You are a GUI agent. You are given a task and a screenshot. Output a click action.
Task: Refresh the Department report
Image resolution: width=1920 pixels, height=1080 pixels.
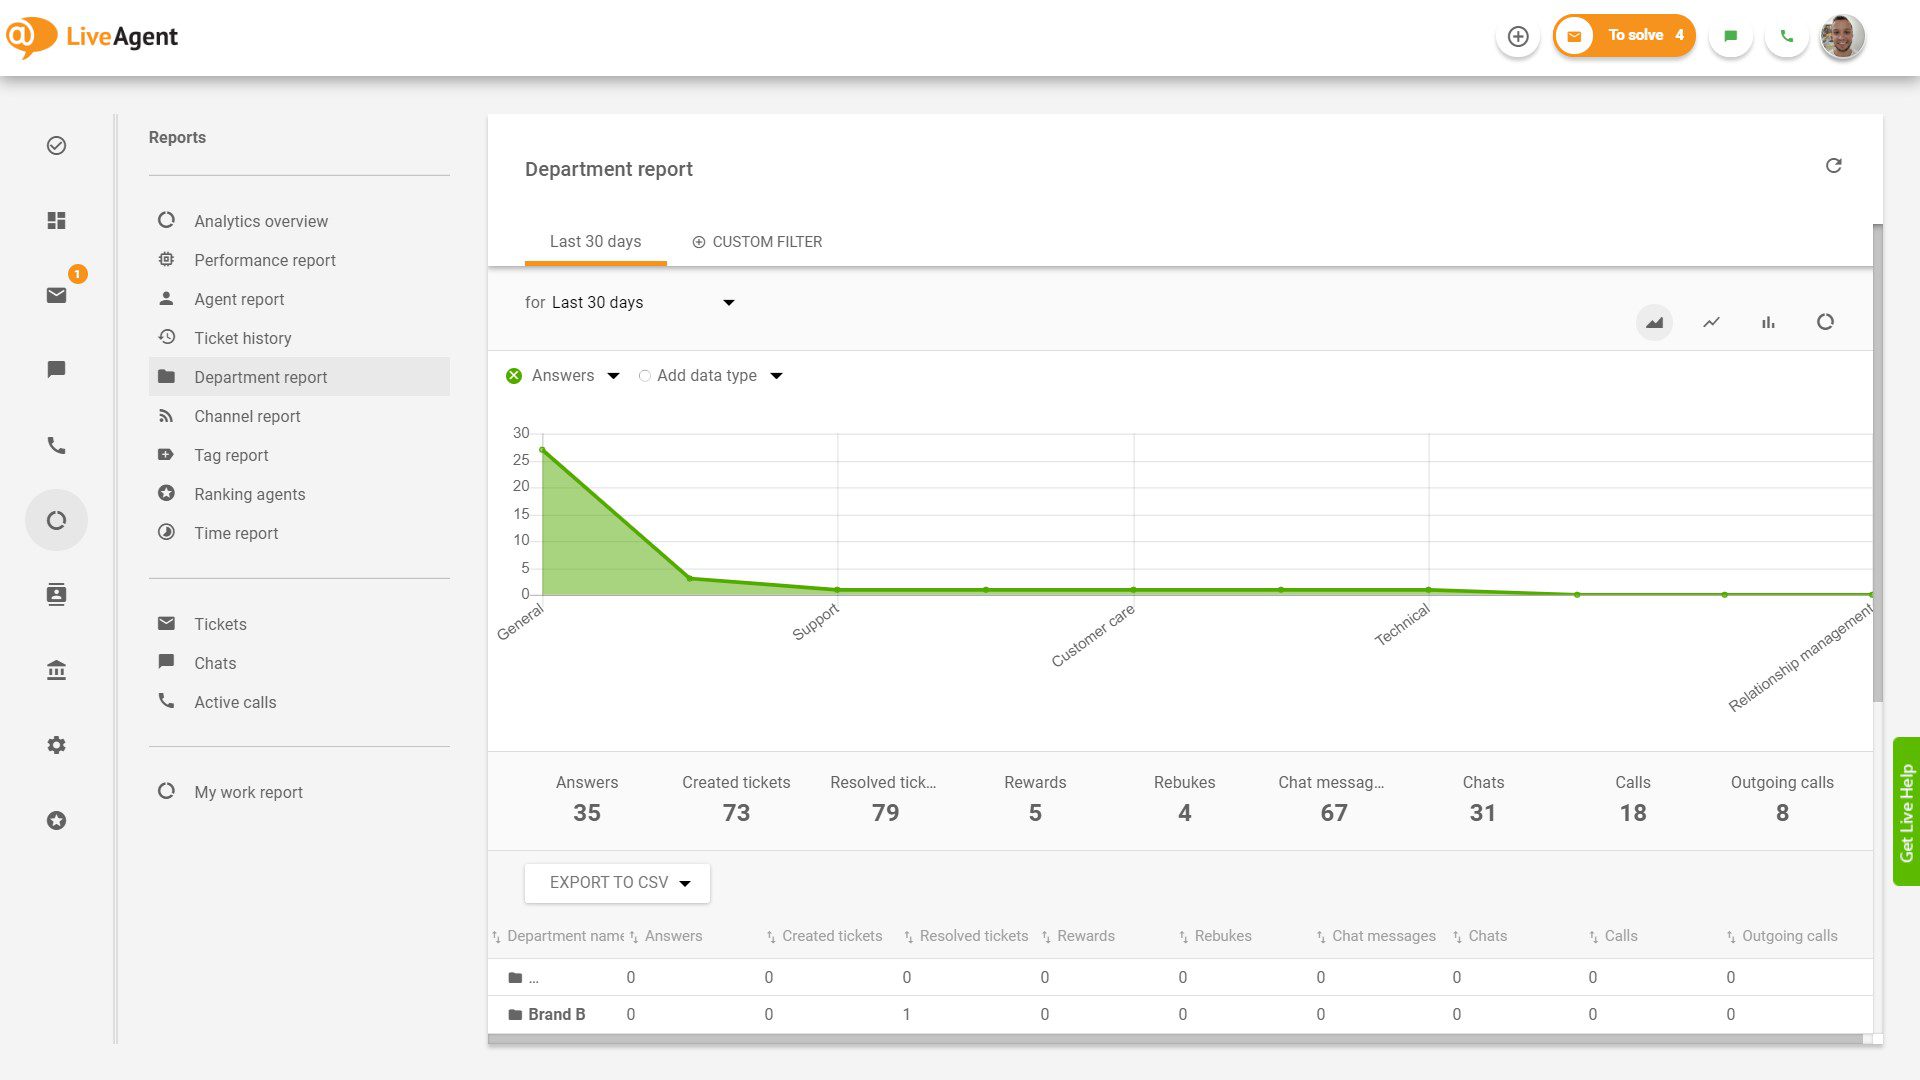point(1834,165)
